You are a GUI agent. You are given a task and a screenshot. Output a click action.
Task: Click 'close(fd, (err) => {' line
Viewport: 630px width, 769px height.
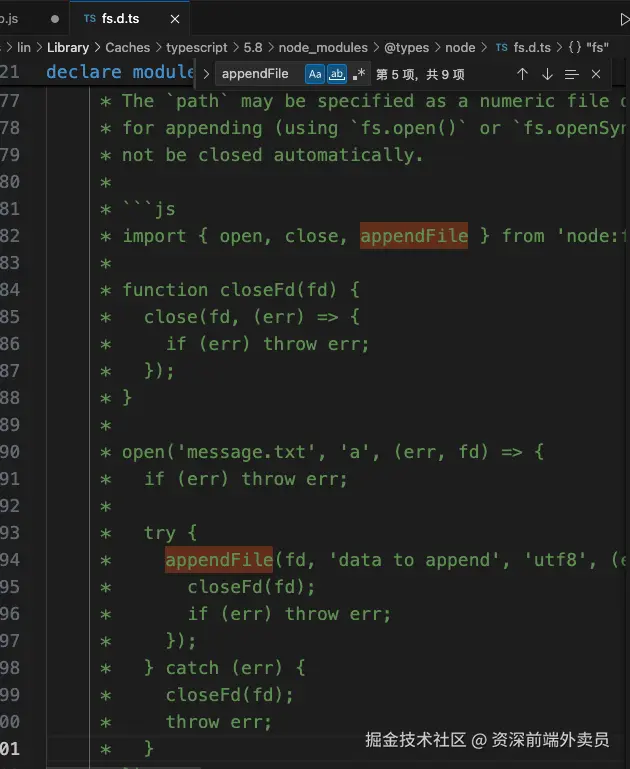[252, 317]
